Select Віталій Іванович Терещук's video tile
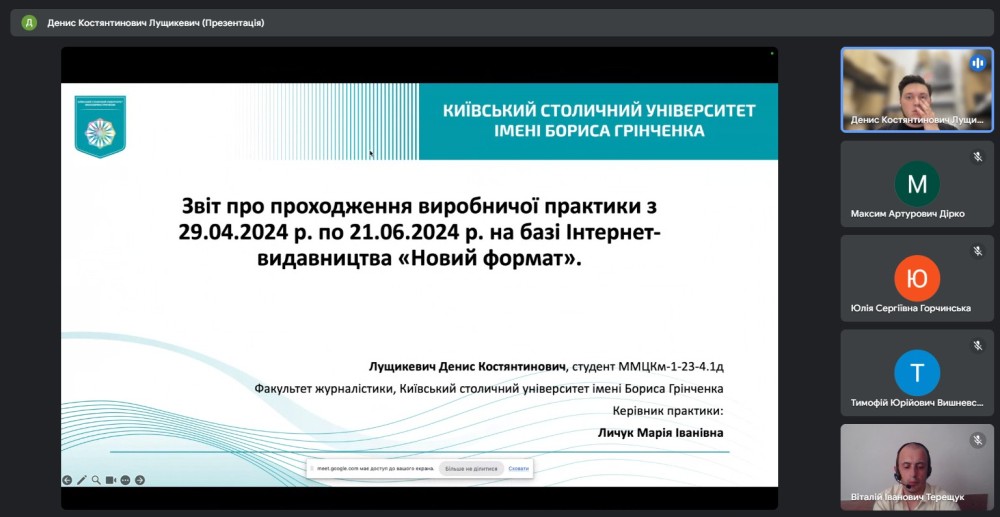 pyautogui.click(x=916, y=467)
